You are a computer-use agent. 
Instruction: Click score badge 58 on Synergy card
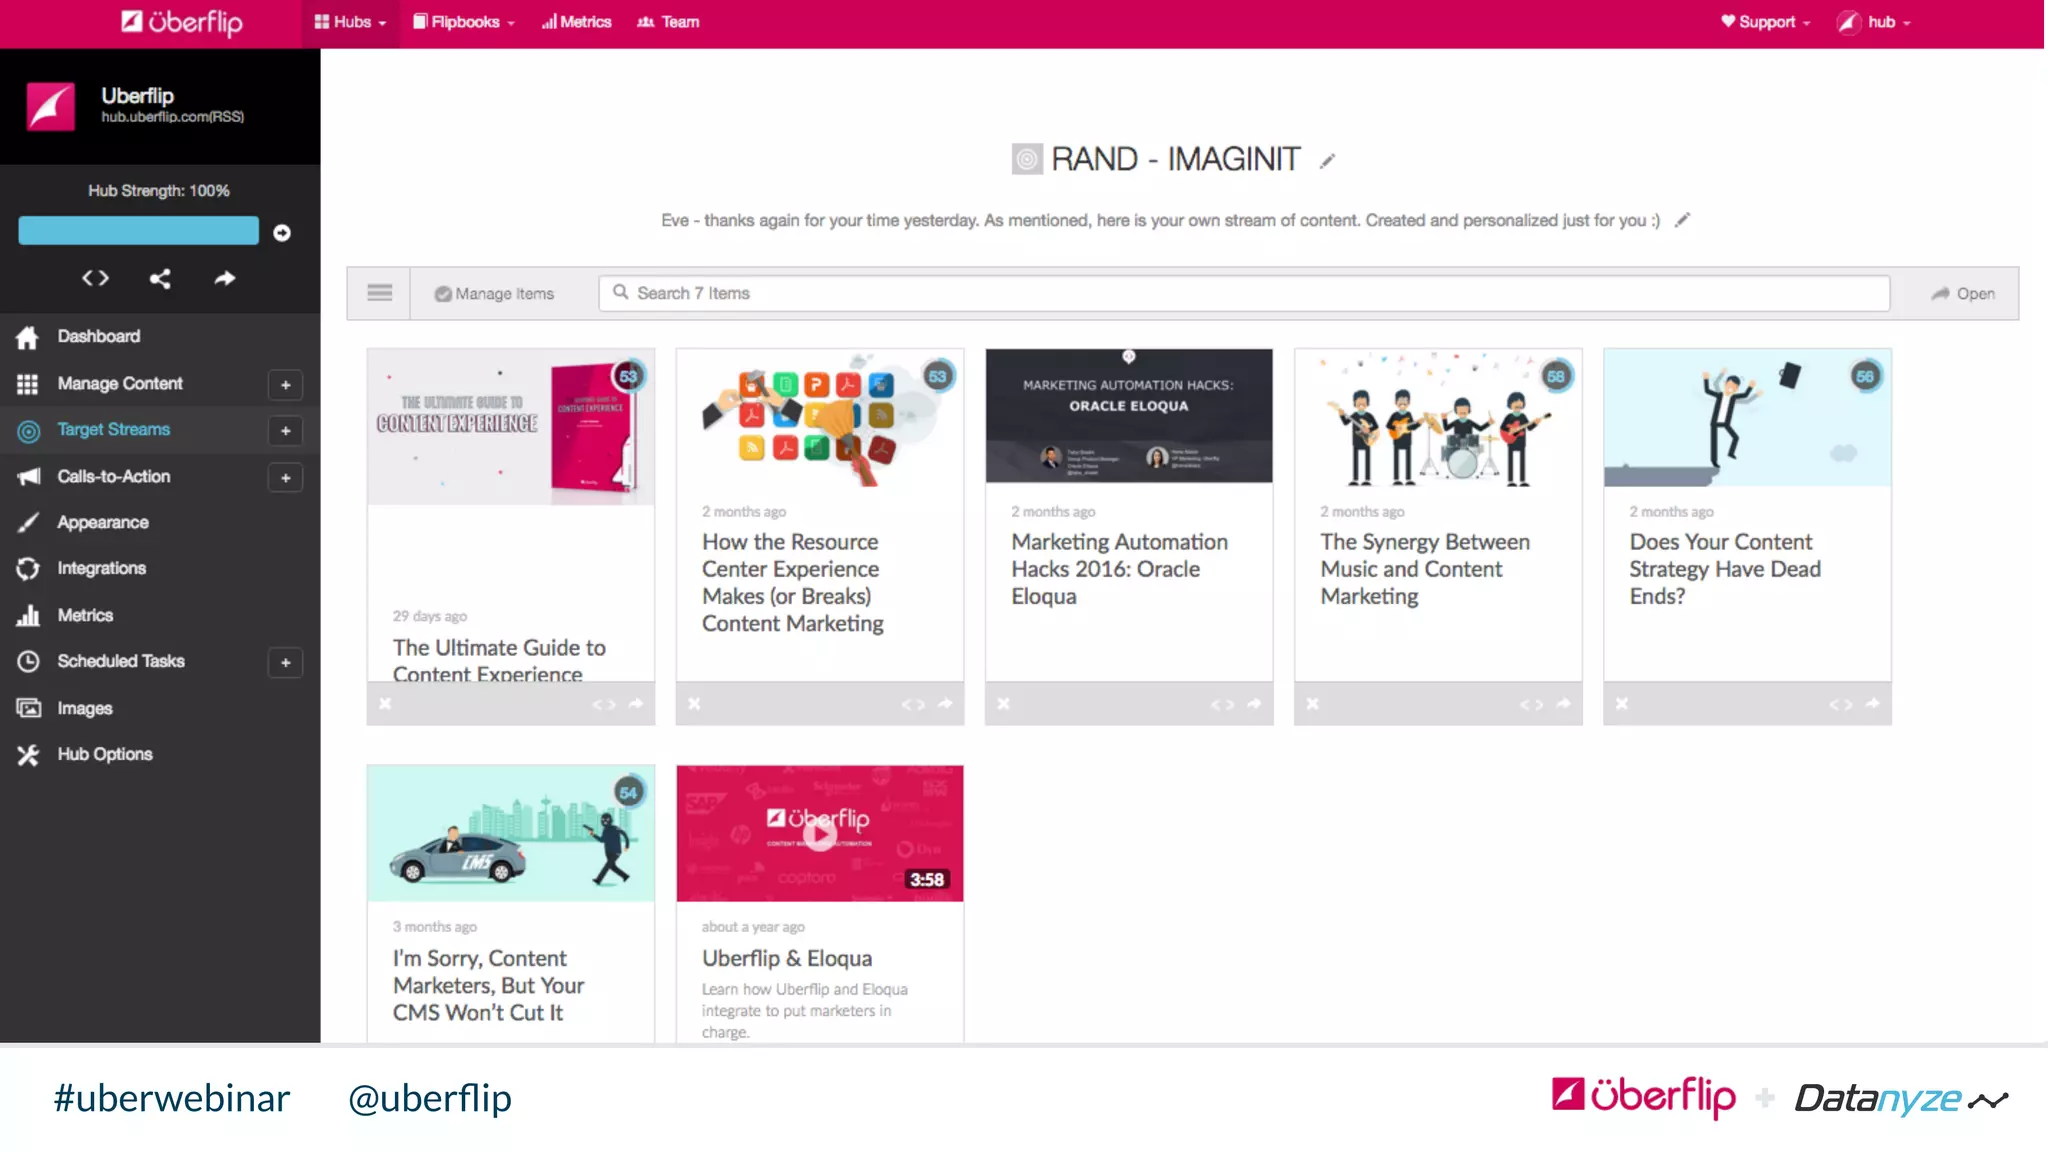point(1555,376)
